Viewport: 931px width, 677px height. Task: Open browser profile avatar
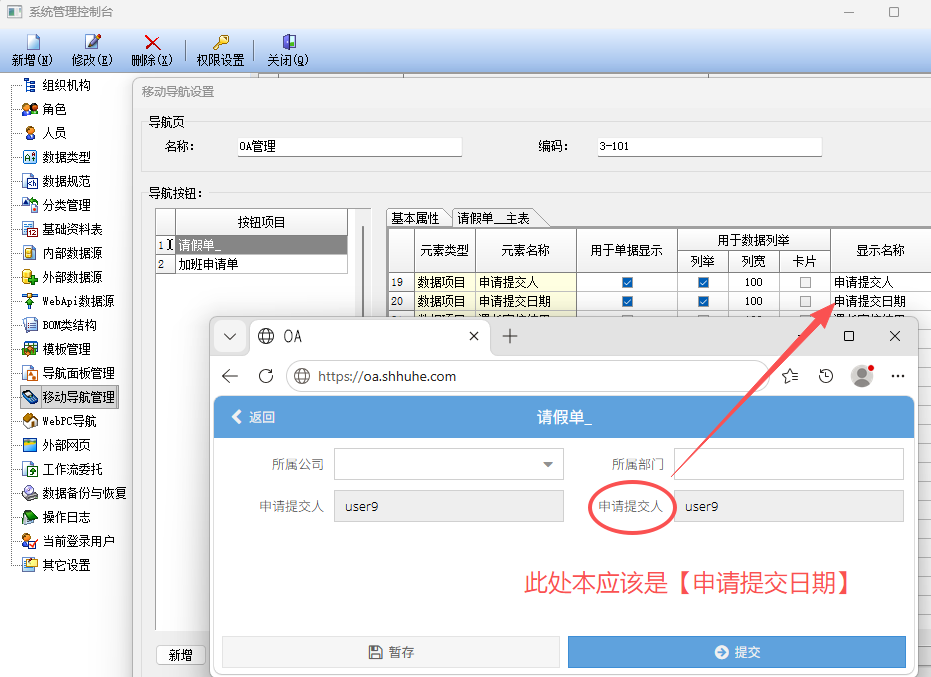coord(862,376)
